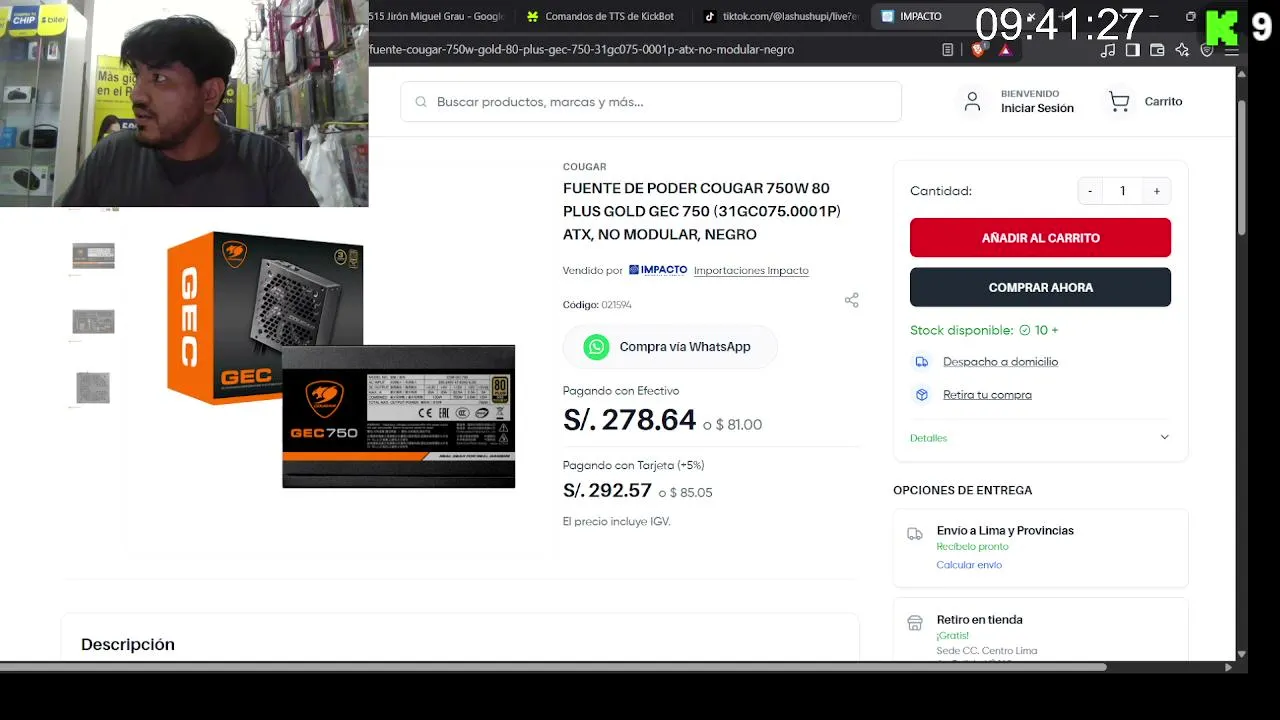
Task: Select the second product thumbnail image
Action: click(x=93, y=322)
